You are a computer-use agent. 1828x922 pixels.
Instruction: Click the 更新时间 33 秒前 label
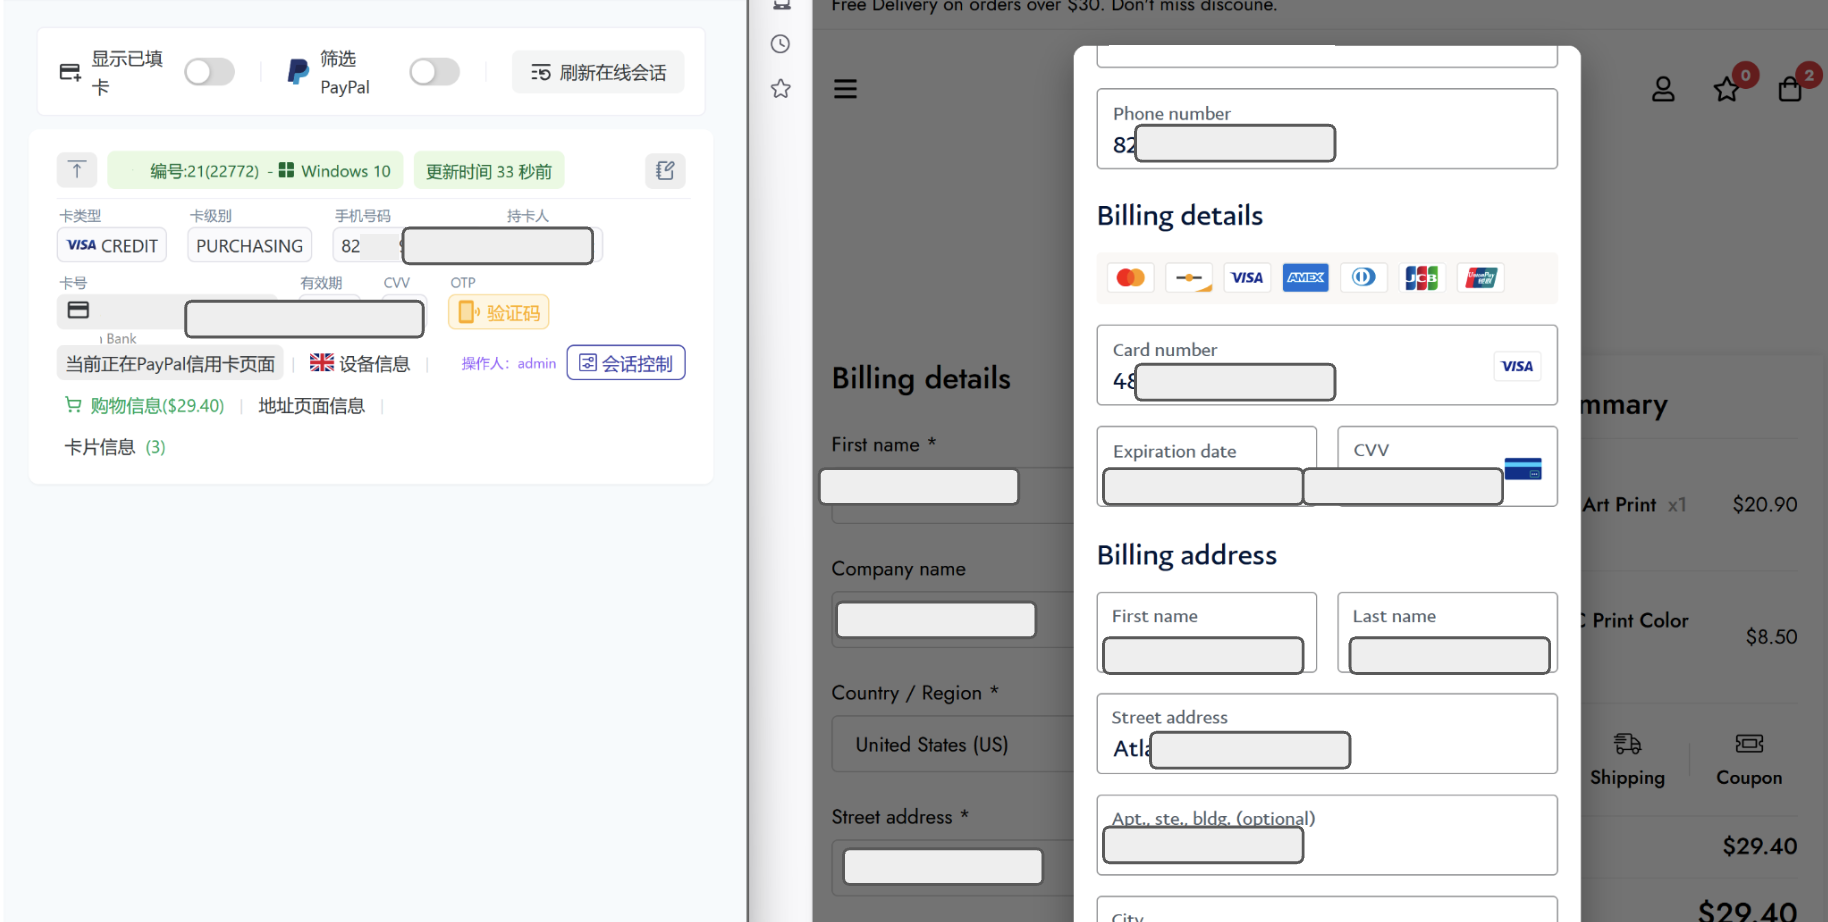coord(489,170)
